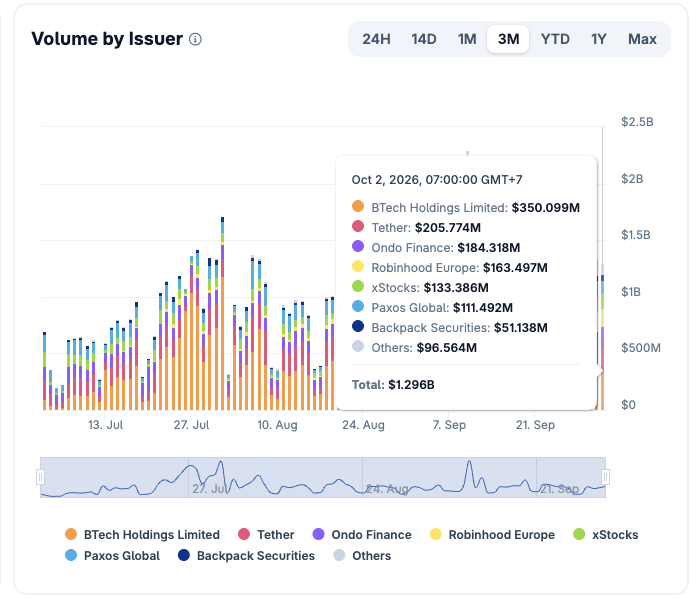Click the 21. Sep x-axis label
Screen dimensions: 698x597
[x=535, y=425]
